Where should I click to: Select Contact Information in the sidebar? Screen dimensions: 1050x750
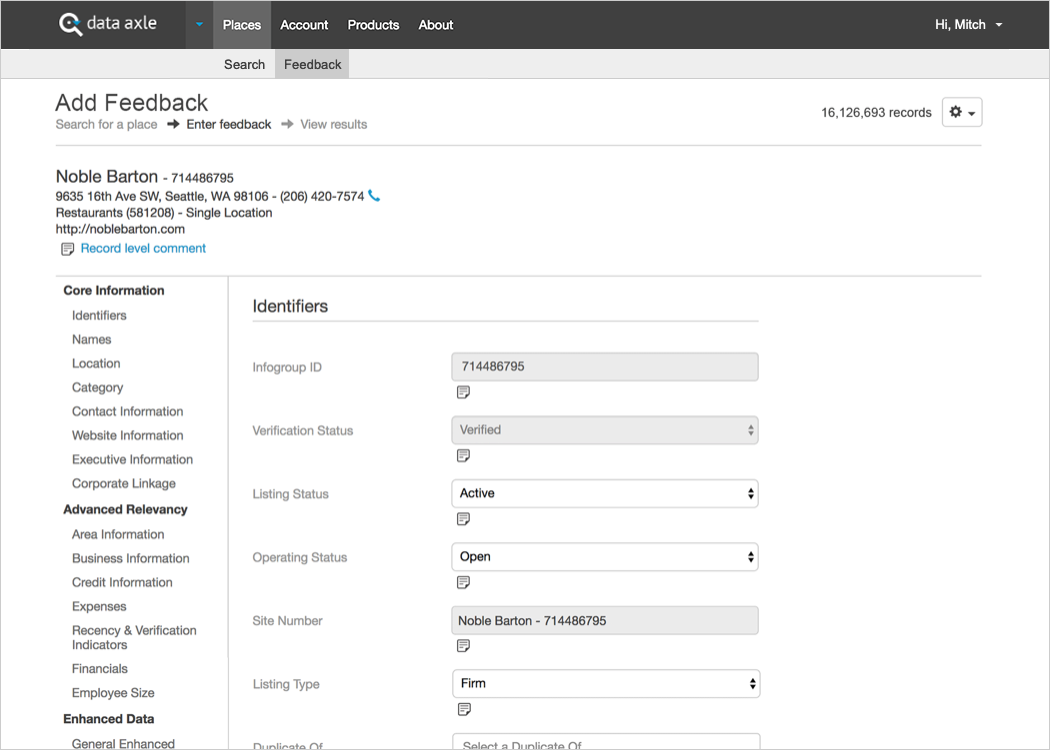pos(127,411)
